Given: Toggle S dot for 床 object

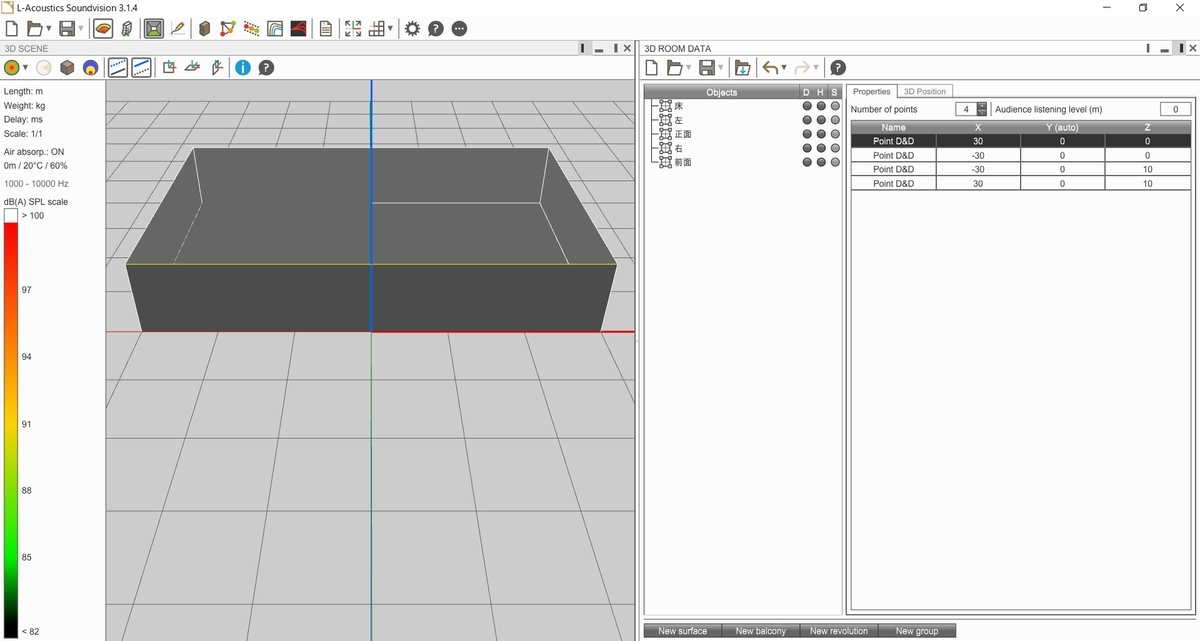Looking at the screenshot, I should (835, 106).
